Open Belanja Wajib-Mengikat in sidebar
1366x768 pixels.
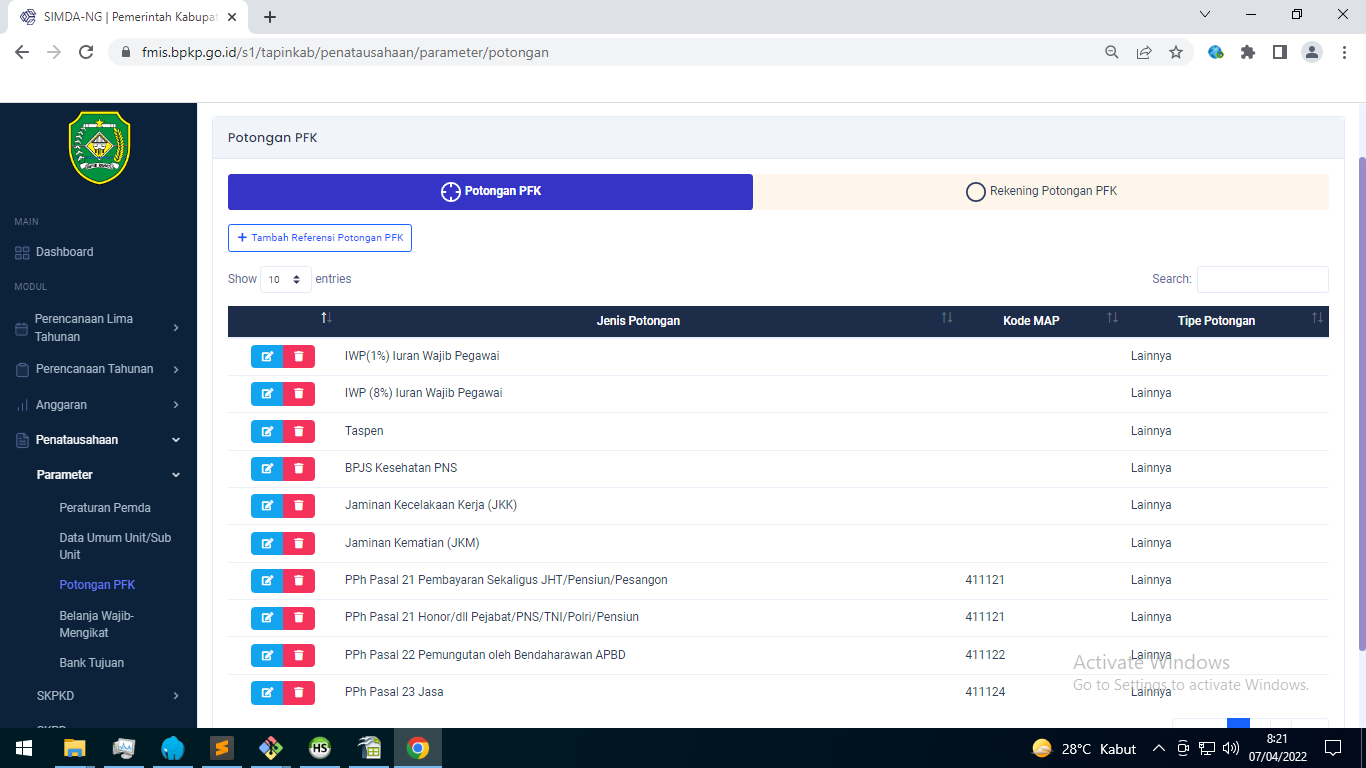(97, 624)
